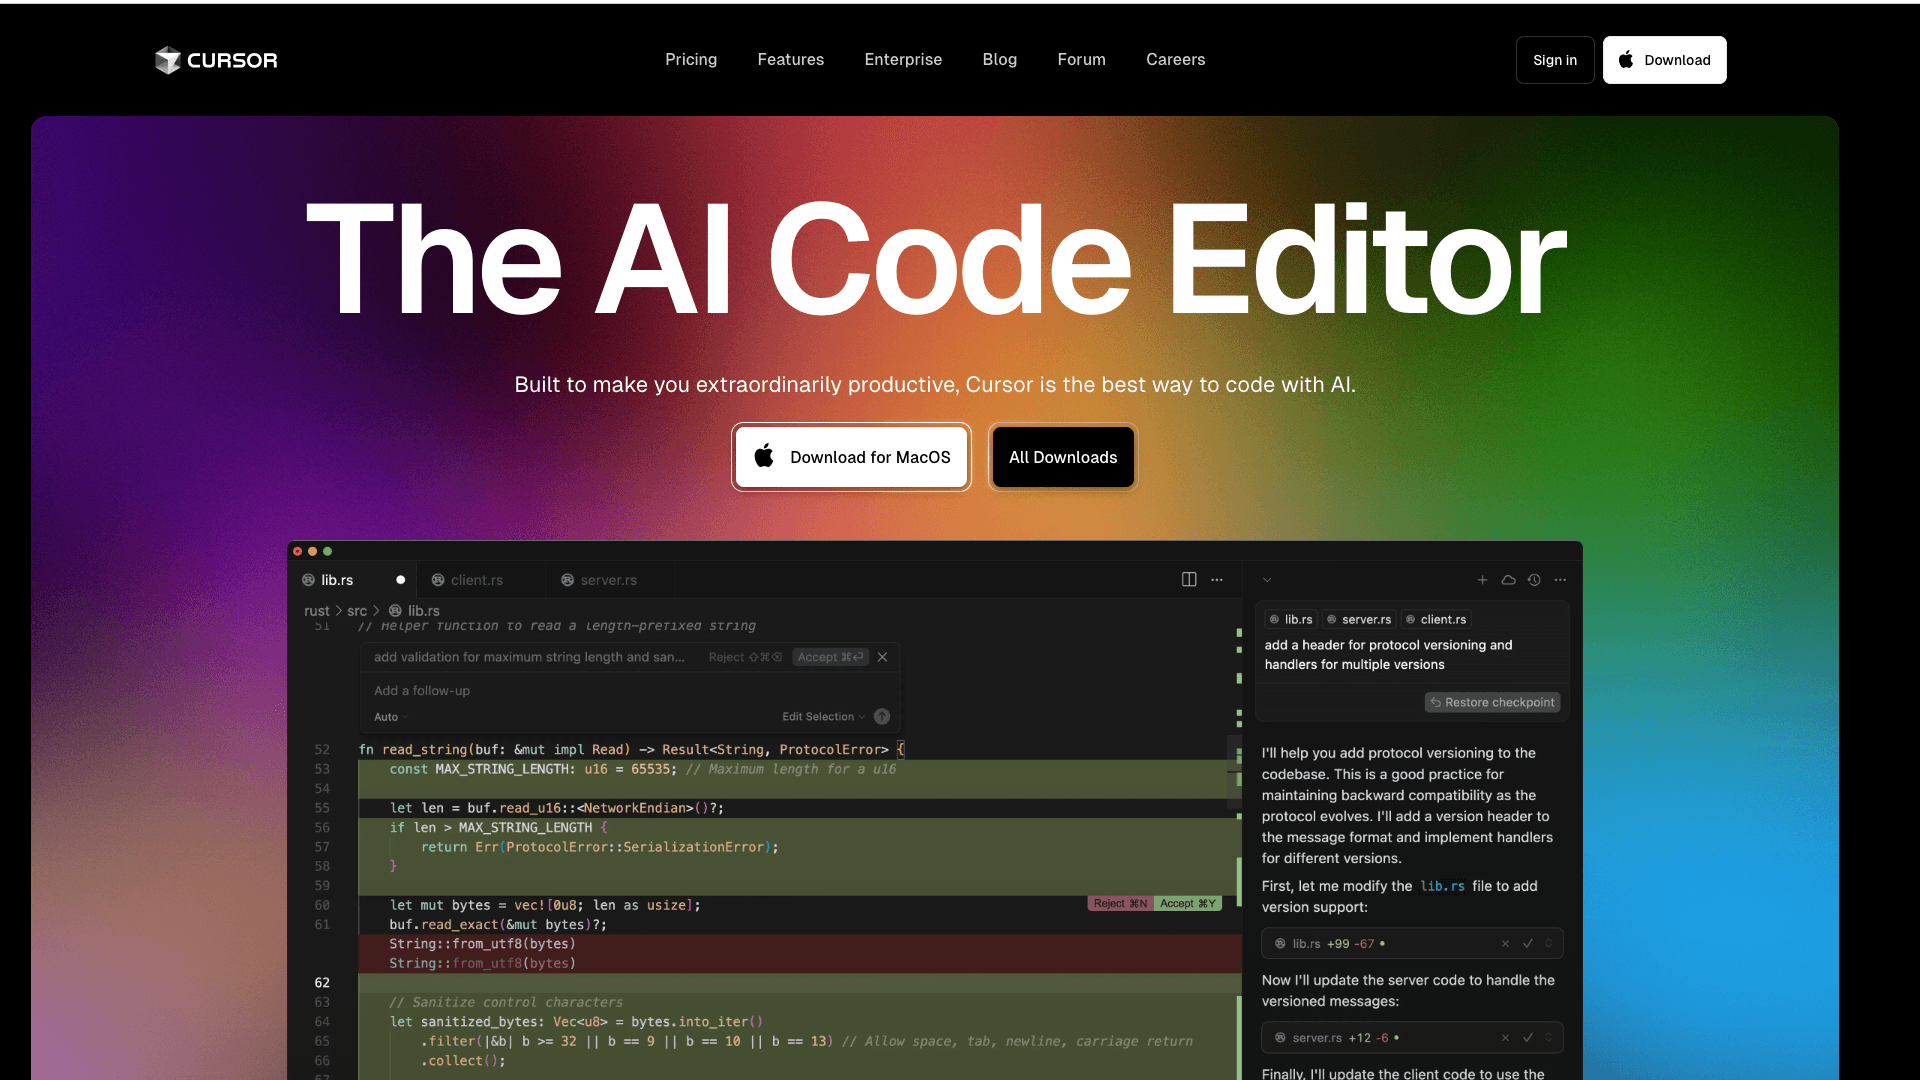Click the send arrow in inline prompt
Screen dimensions: 1920x1080
(882, 717)
